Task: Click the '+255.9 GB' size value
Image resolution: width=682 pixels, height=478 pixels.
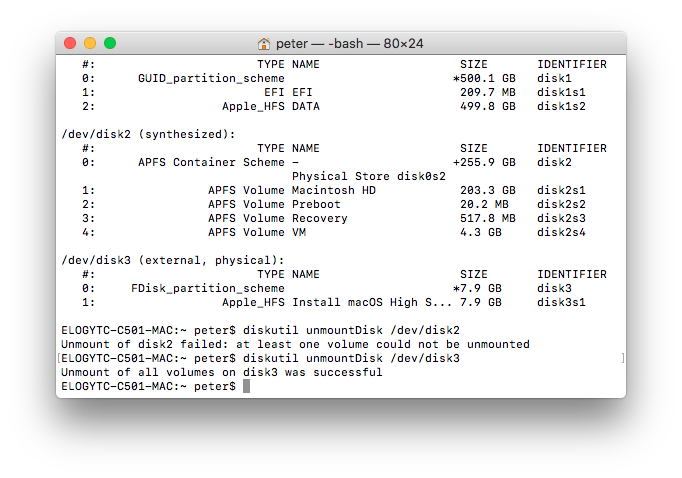Action: pyautogui.click(x=484, y=162)
